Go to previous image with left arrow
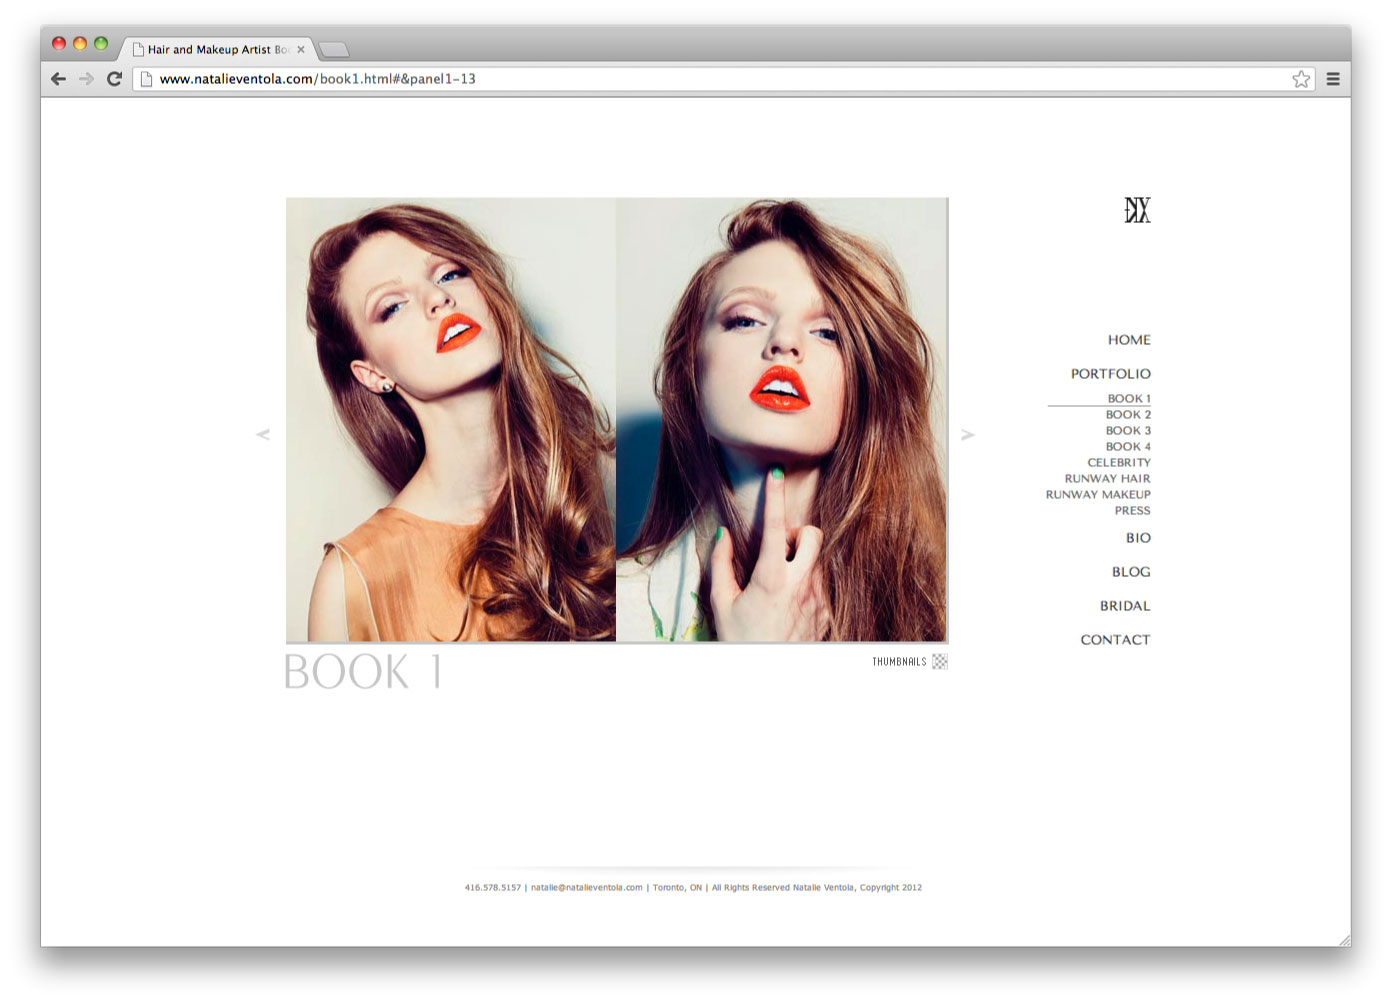 coord(263,434)
